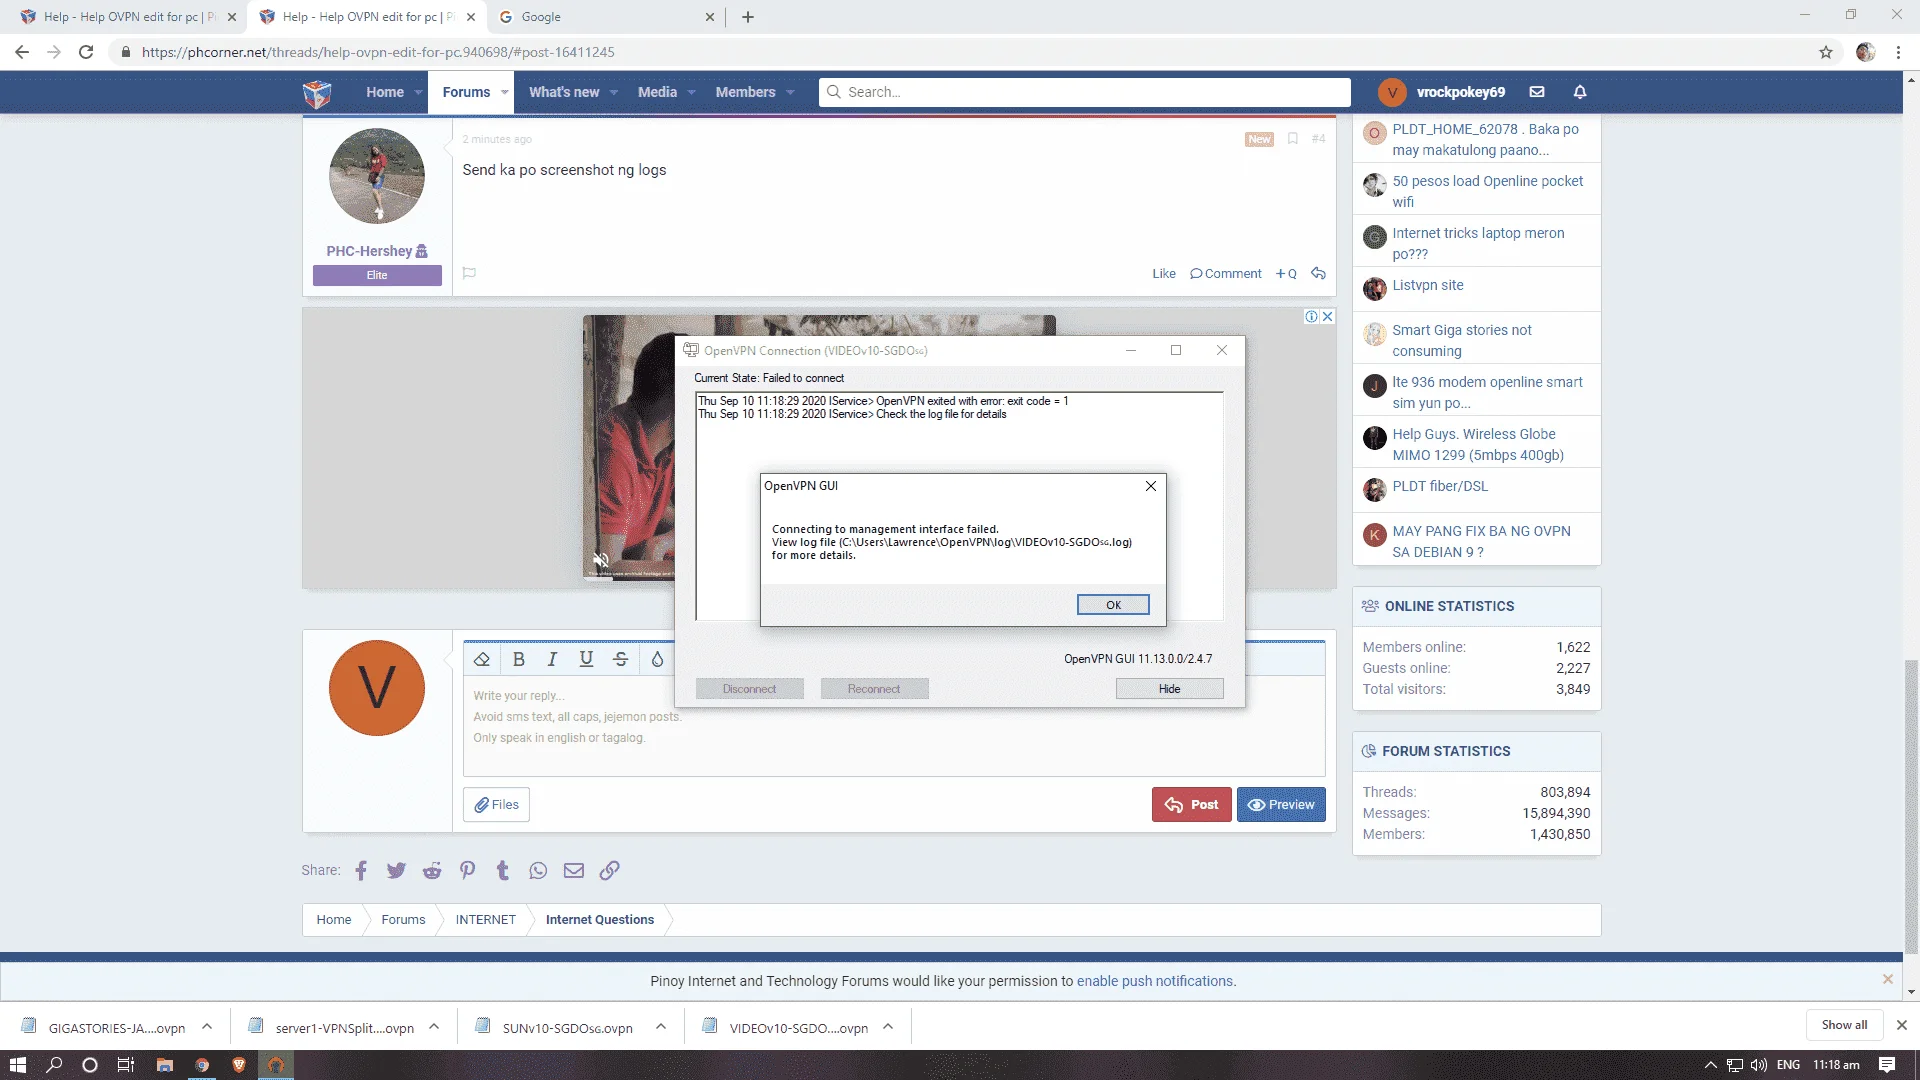Reload the browser page
Image resolution: width=1920 pixels, height=1080 pixels.
[x=86, y=52]
